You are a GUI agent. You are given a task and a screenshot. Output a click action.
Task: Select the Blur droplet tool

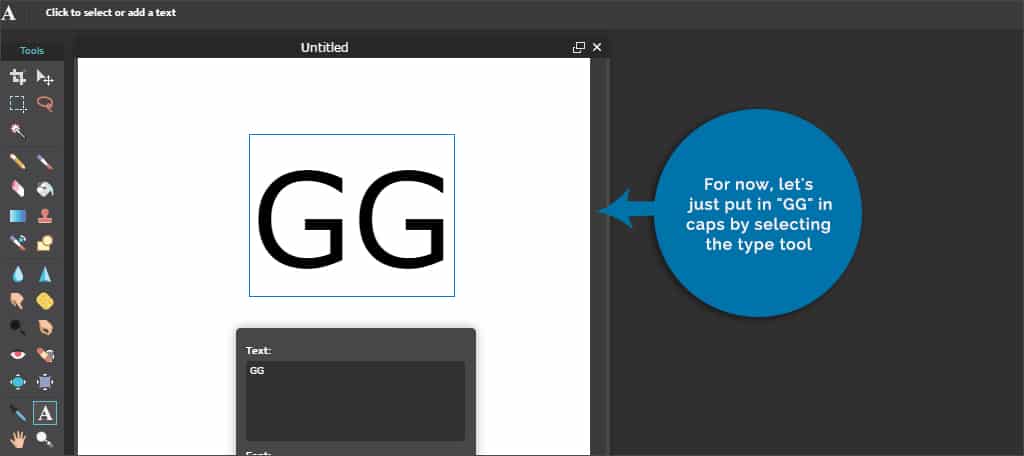tap(18, 274)
